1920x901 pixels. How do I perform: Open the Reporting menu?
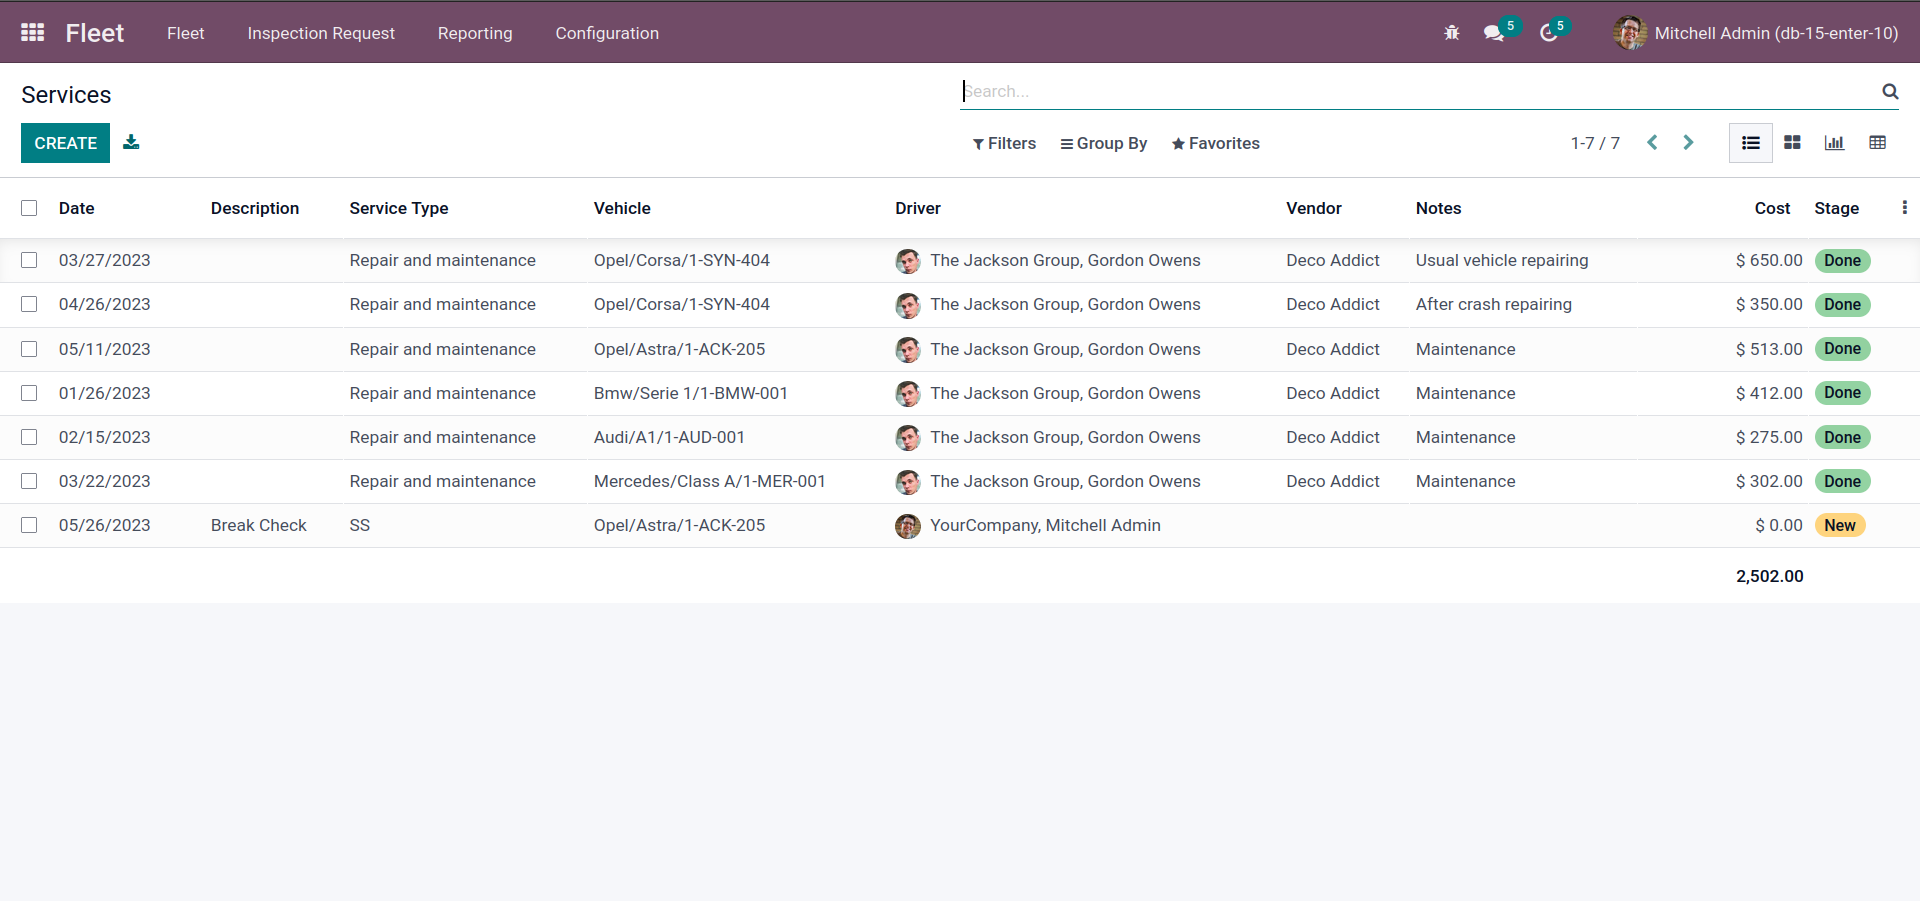click(x=475, y=33)
